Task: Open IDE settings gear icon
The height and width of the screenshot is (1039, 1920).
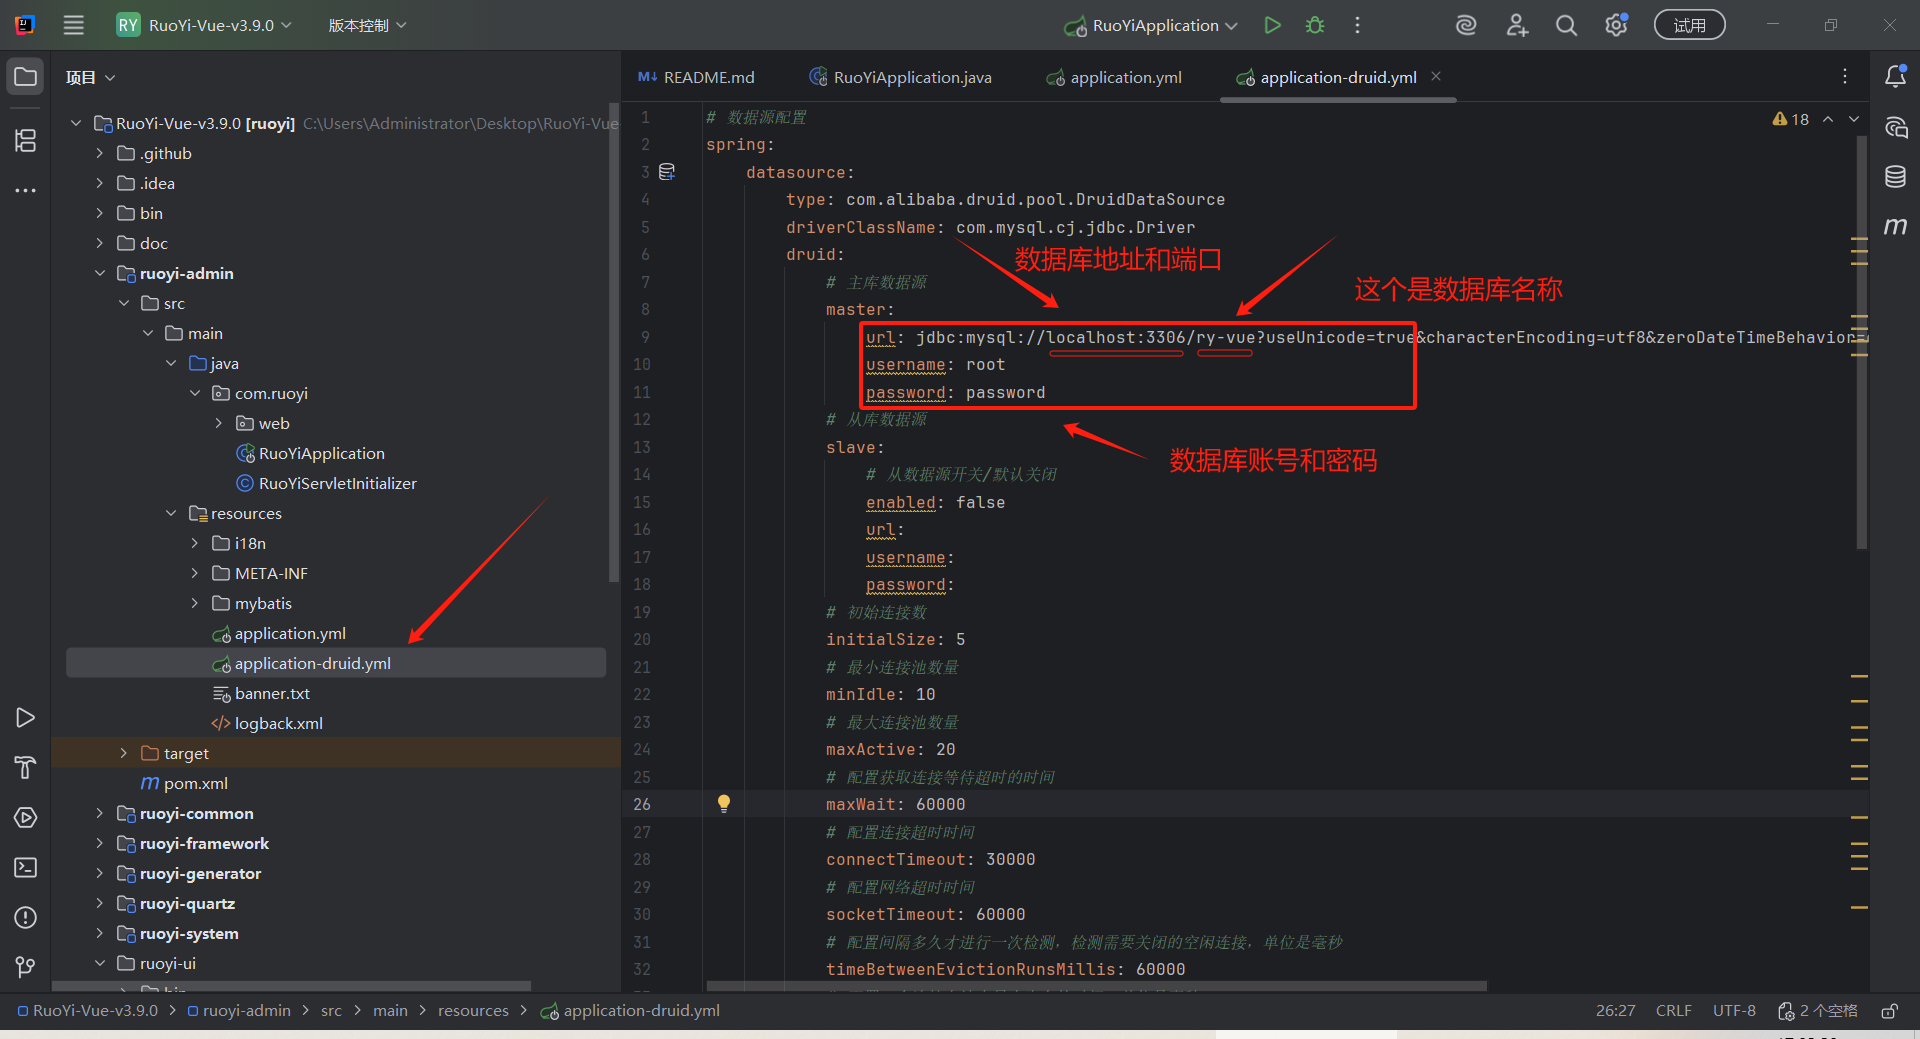Action: (x=1616, y=25)
